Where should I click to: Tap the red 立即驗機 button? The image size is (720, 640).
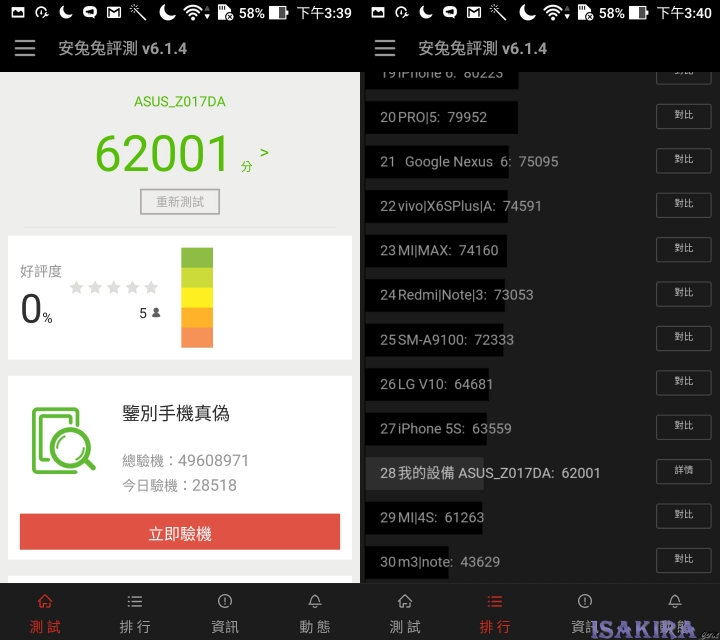click(180, 532)
